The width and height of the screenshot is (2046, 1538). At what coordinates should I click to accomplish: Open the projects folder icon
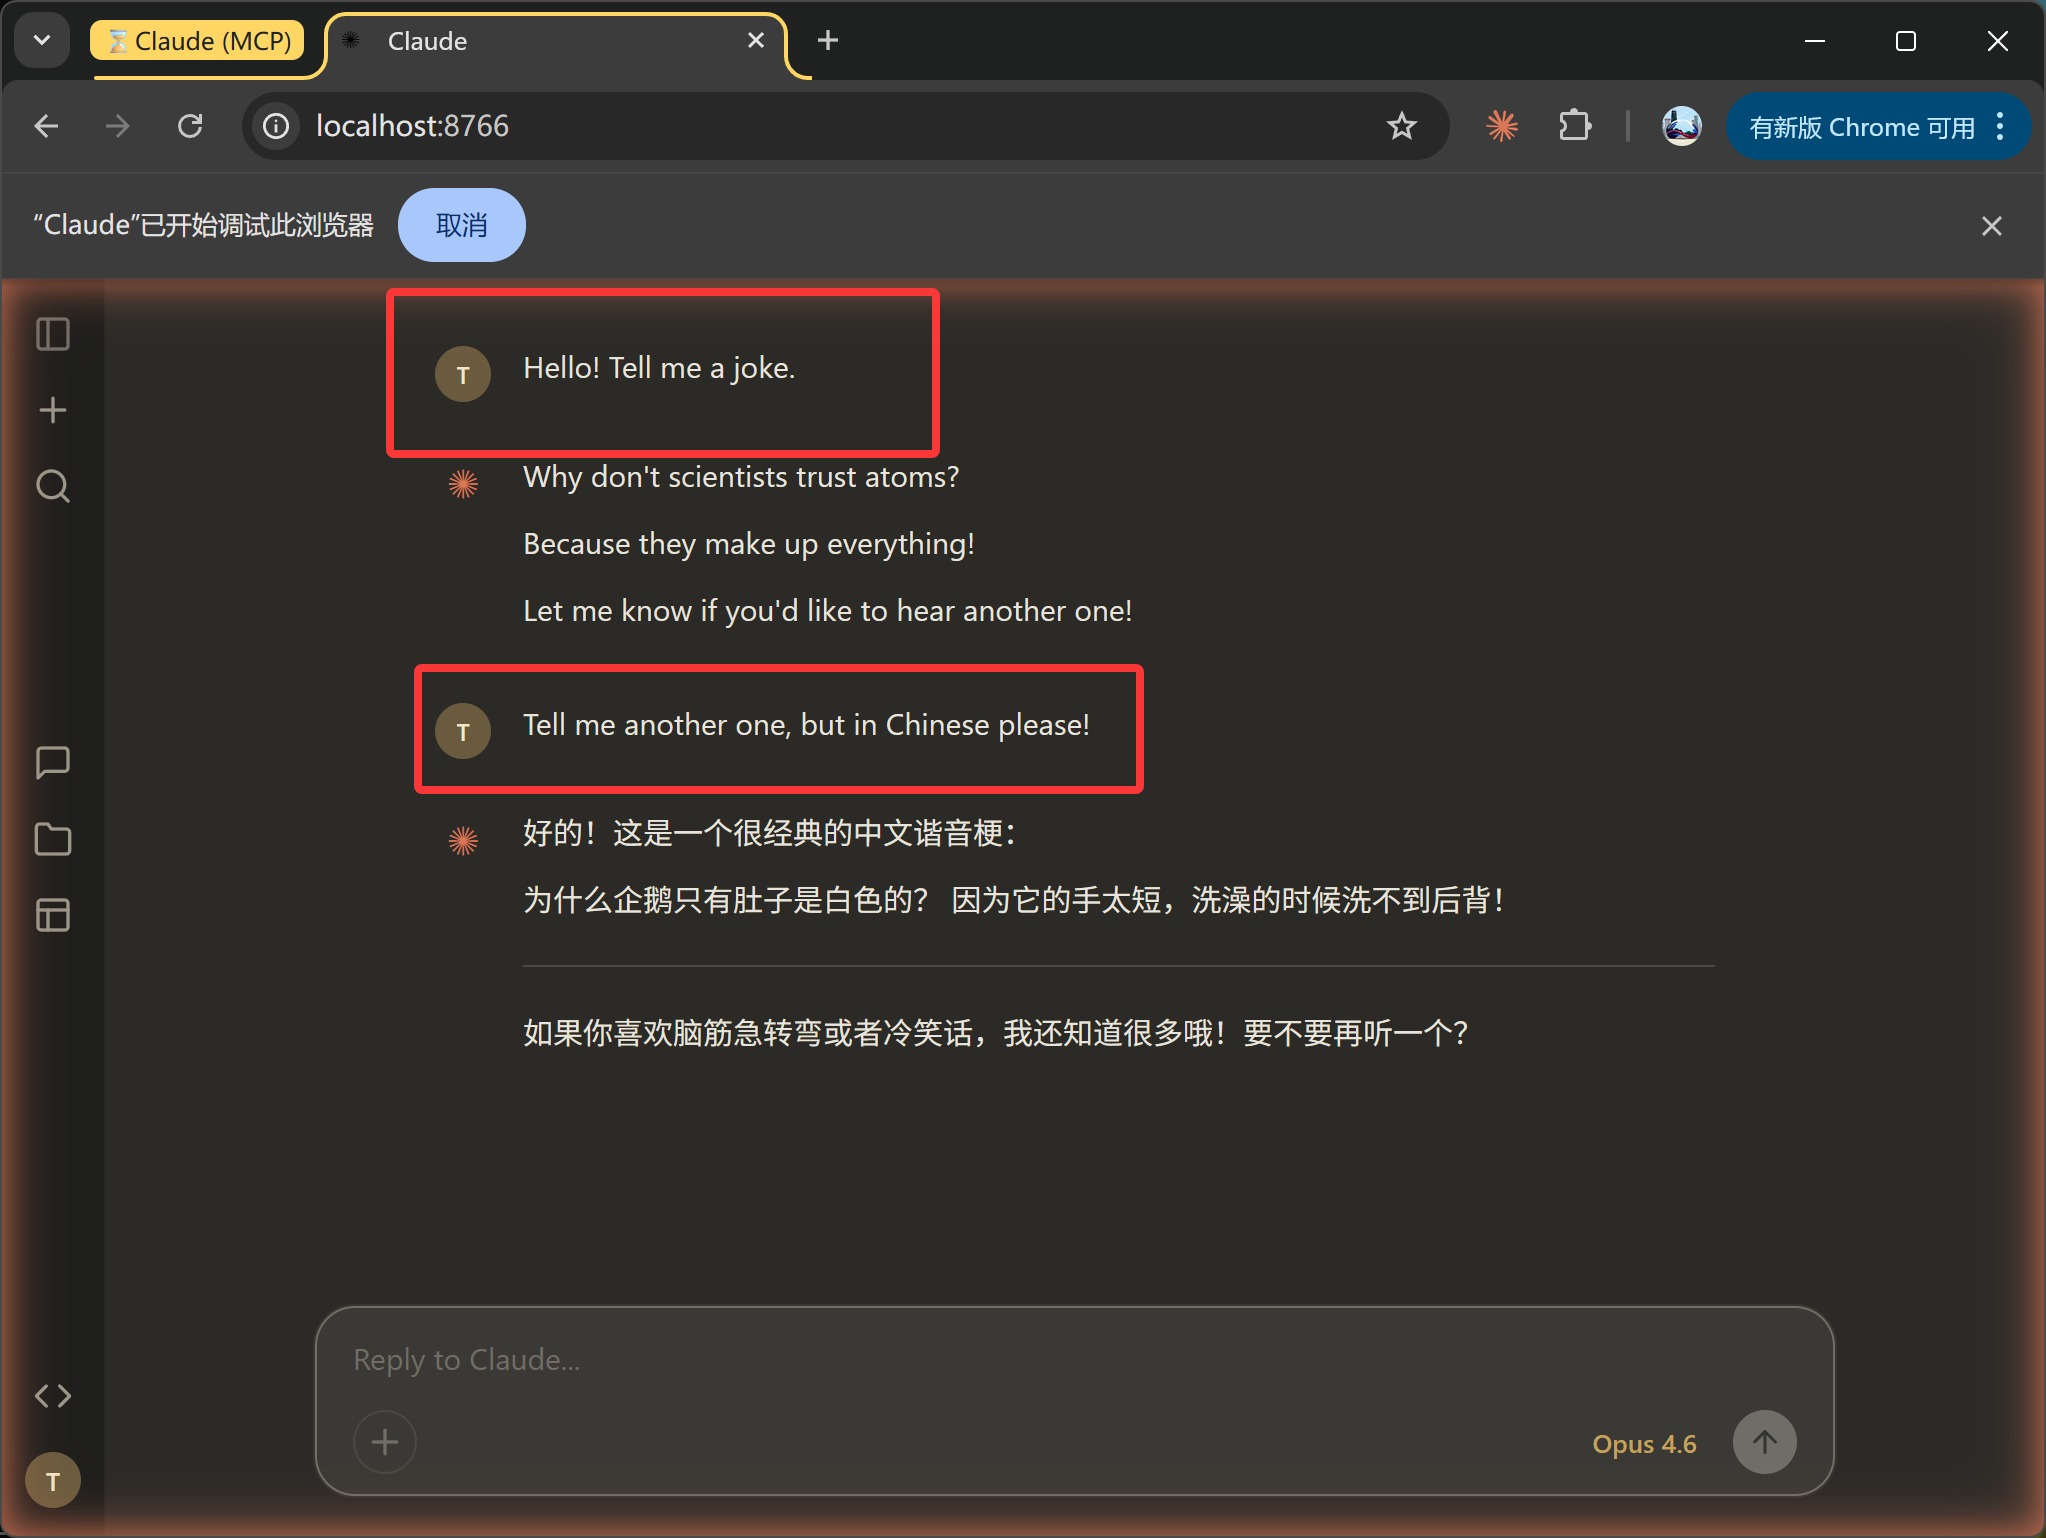pos(53,839)
